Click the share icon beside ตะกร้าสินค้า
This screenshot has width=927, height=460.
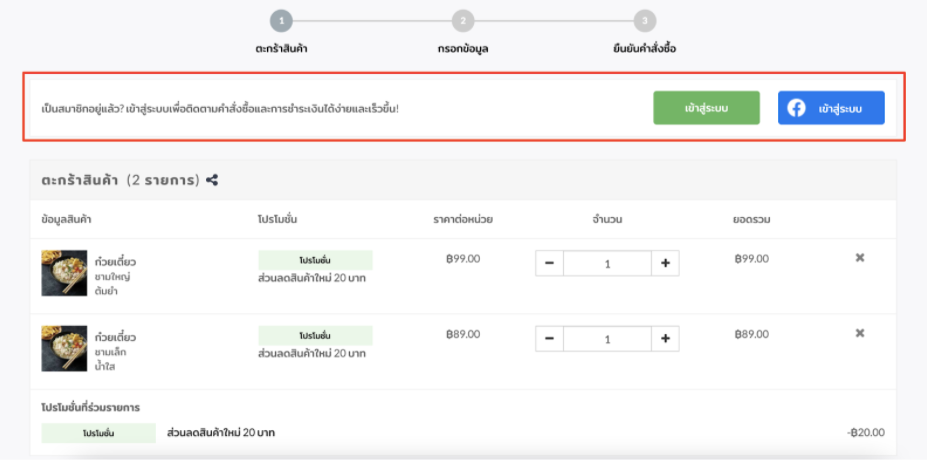(212, 180)
